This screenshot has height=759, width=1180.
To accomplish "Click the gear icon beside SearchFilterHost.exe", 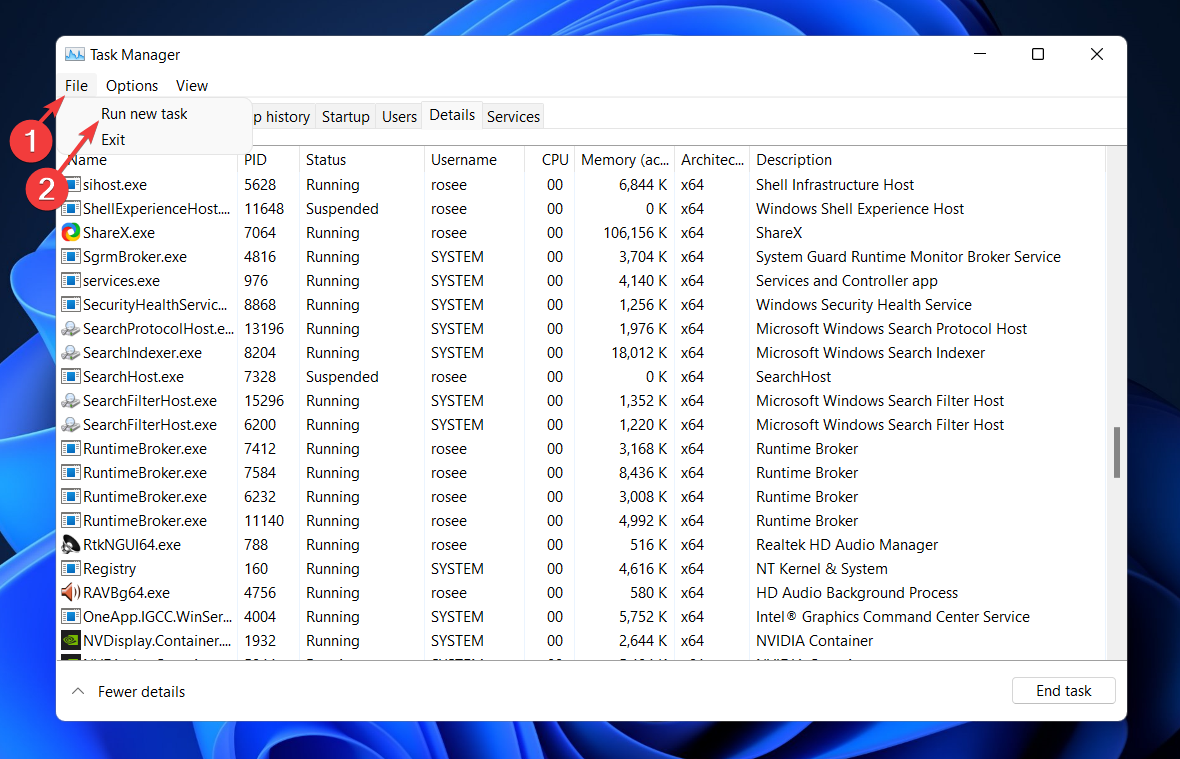I will point(70,400).
